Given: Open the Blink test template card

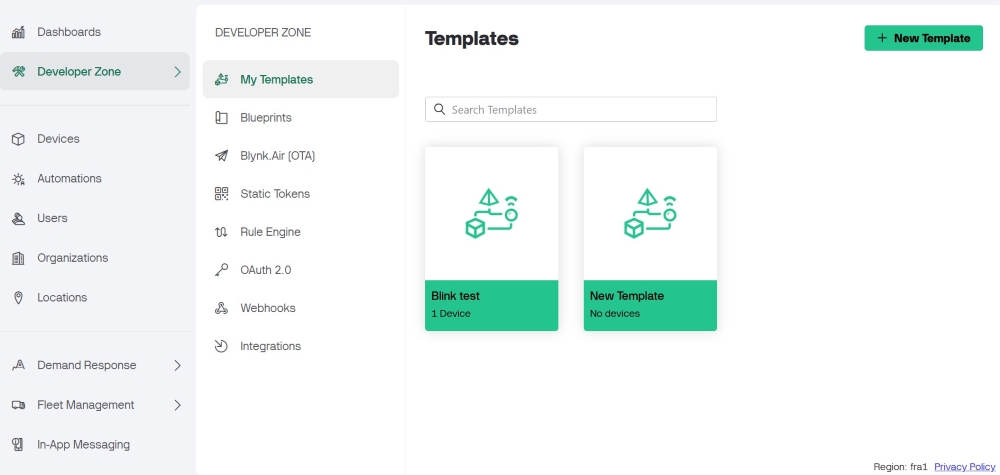Looking at the screenshot, I should click(x=492, y=239).
